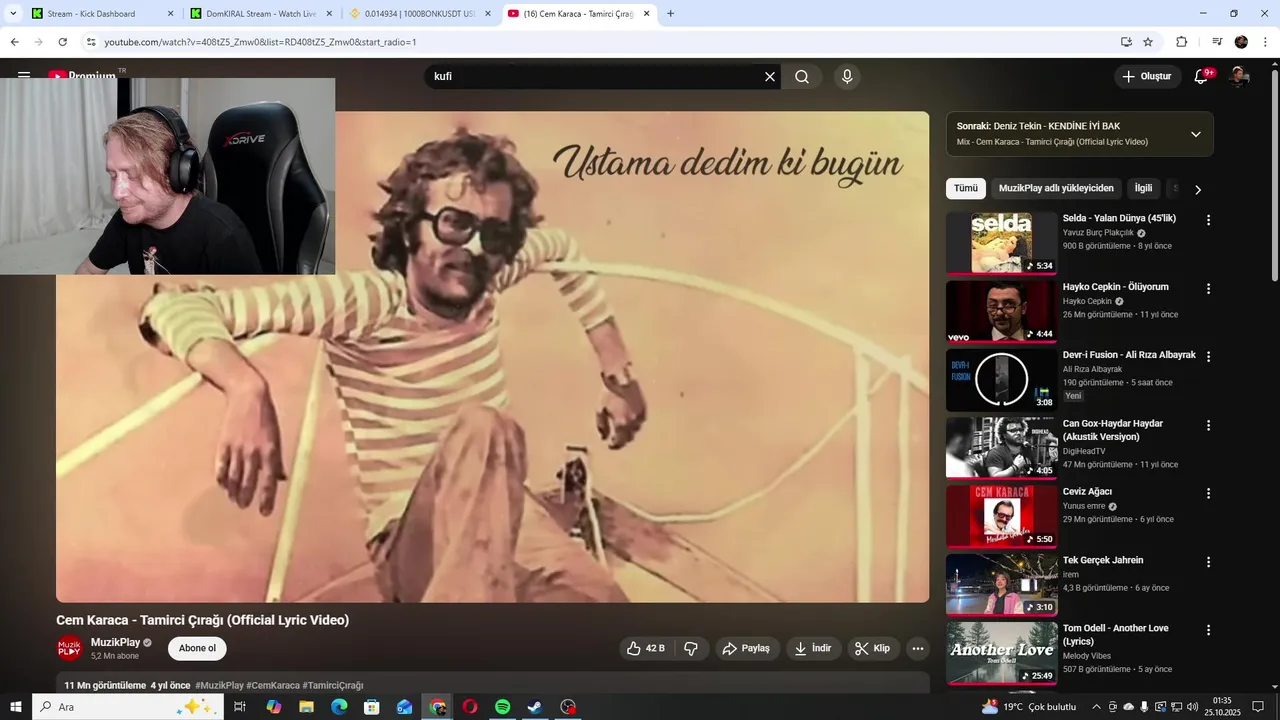Open MuzikPlay channel name link
The image size is (1280, 720).
tap(115, 642)
